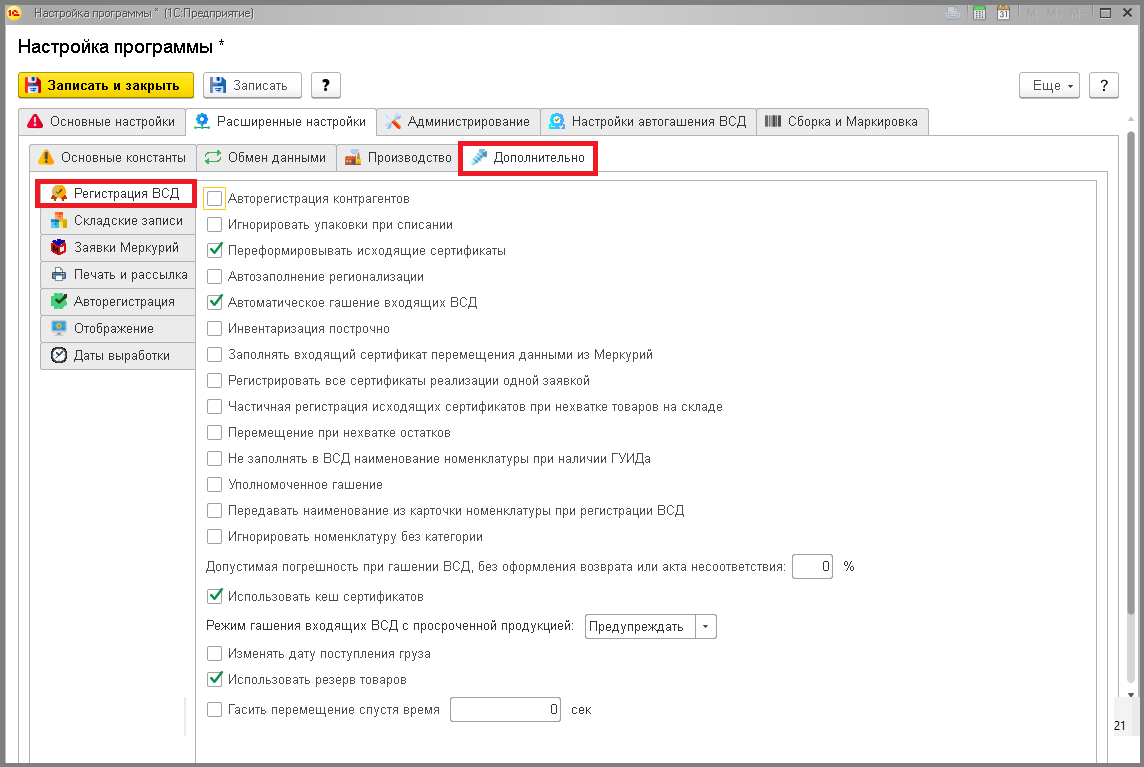Screen dimensions: 1144x767
Task: Switch to Основные настройки tab
Action: [x=101, y=122]
